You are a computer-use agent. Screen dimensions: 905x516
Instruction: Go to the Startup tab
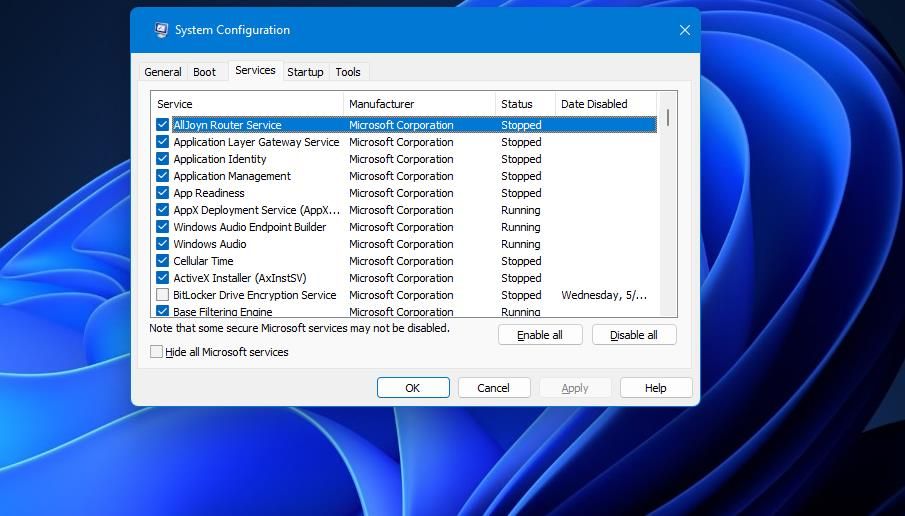[305, 72]
